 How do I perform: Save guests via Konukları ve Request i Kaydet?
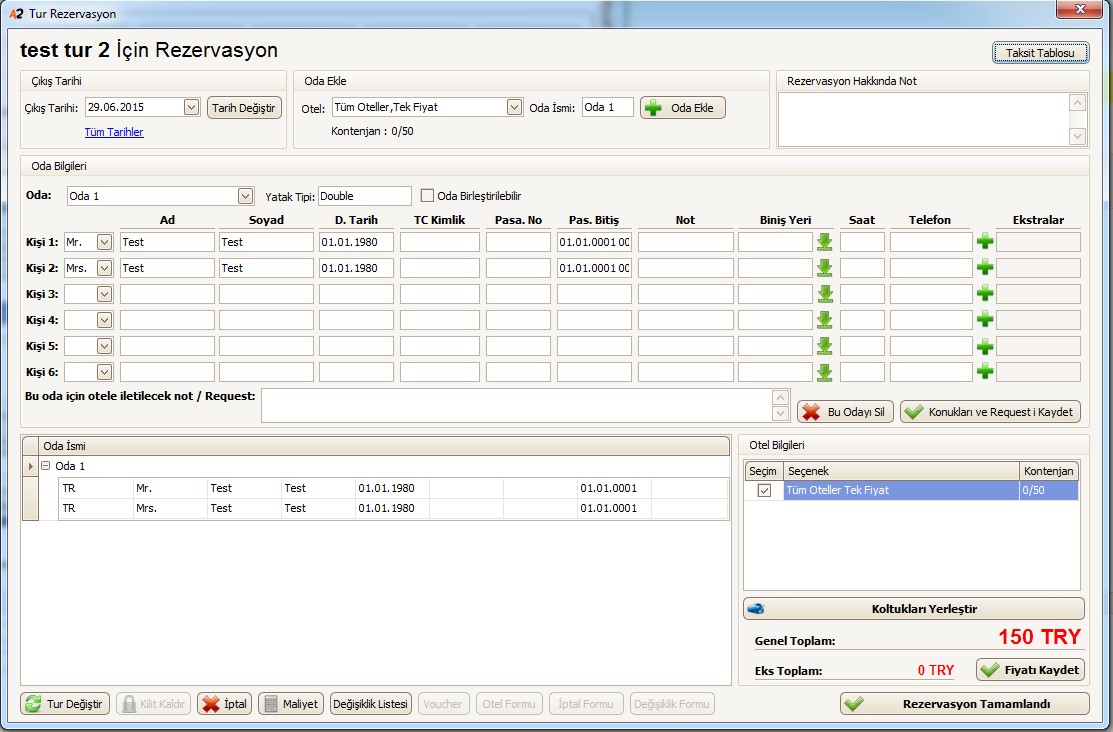tap(990, 412)
